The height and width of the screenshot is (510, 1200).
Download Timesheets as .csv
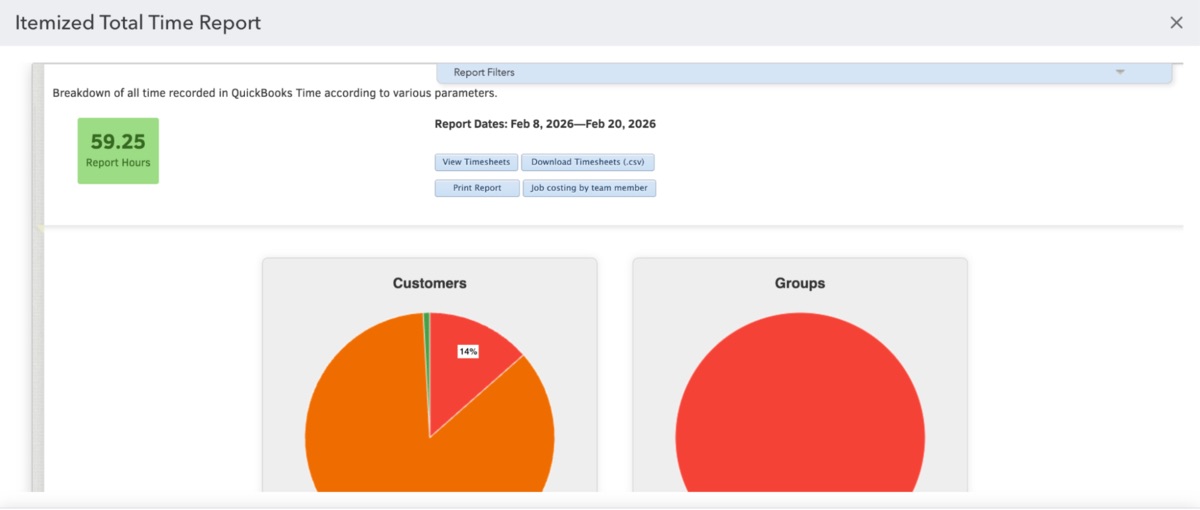coord(588,162)
